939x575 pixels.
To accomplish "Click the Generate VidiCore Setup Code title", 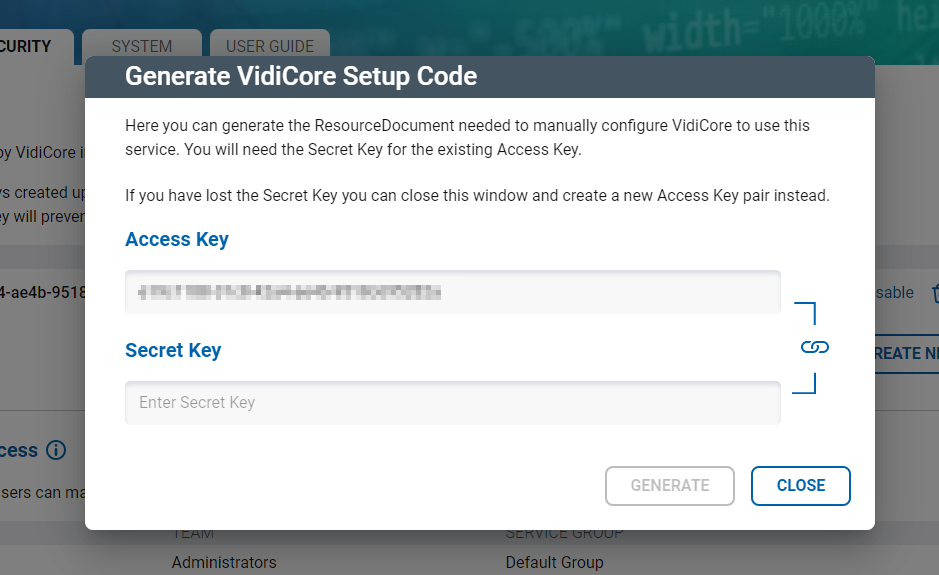I will tap(300, 76).
